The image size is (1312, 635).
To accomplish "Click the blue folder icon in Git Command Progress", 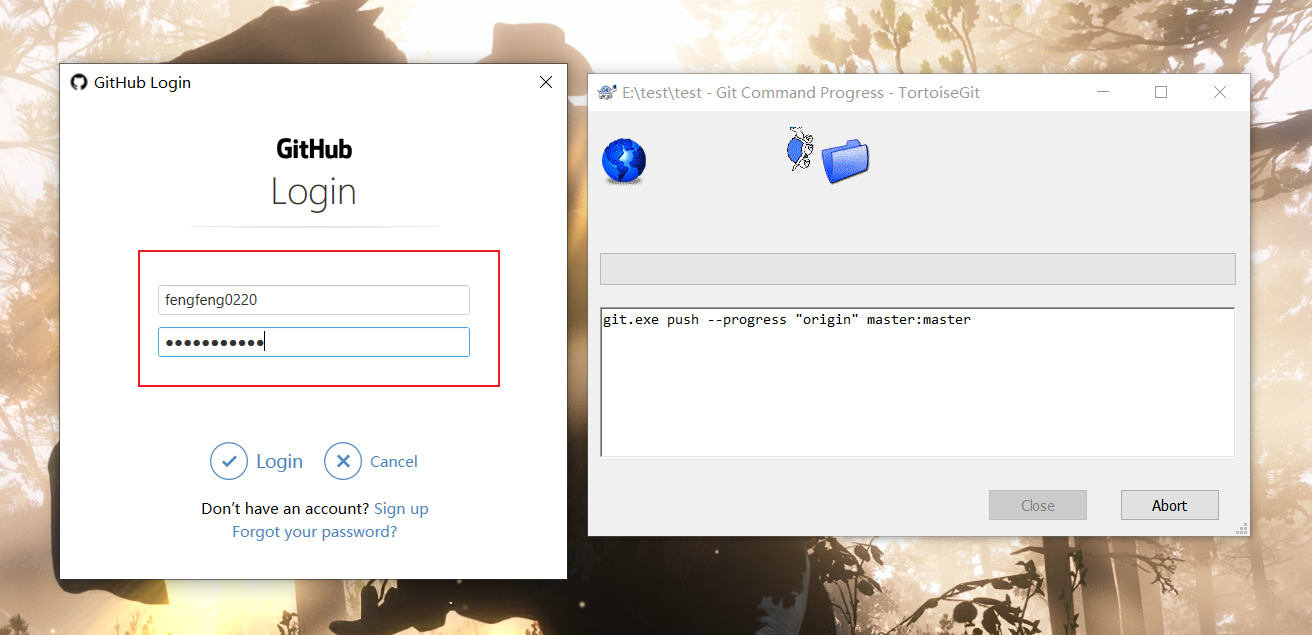I will pyautogui.click(x=846, y=161).
